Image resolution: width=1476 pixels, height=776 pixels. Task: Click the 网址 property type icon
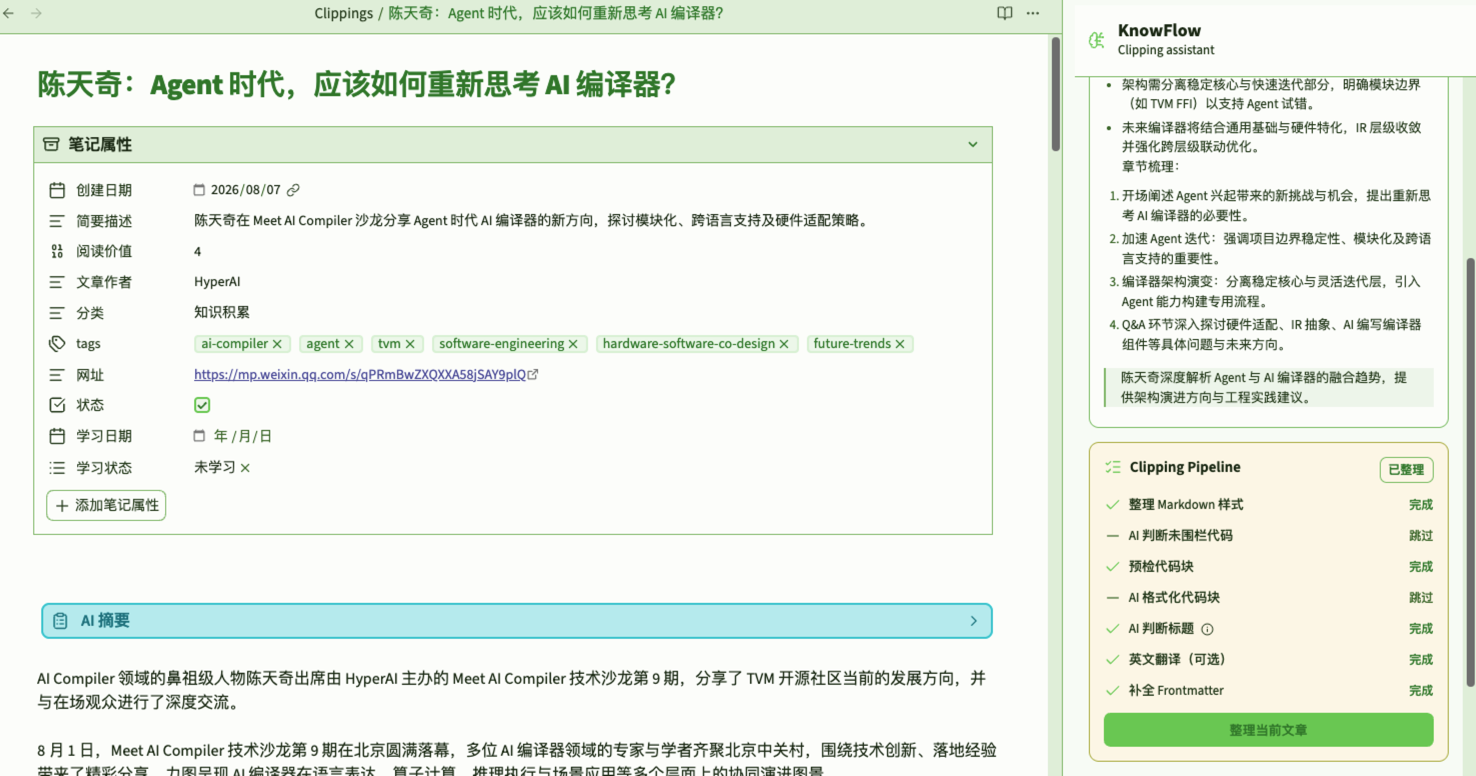click(57, 375)
